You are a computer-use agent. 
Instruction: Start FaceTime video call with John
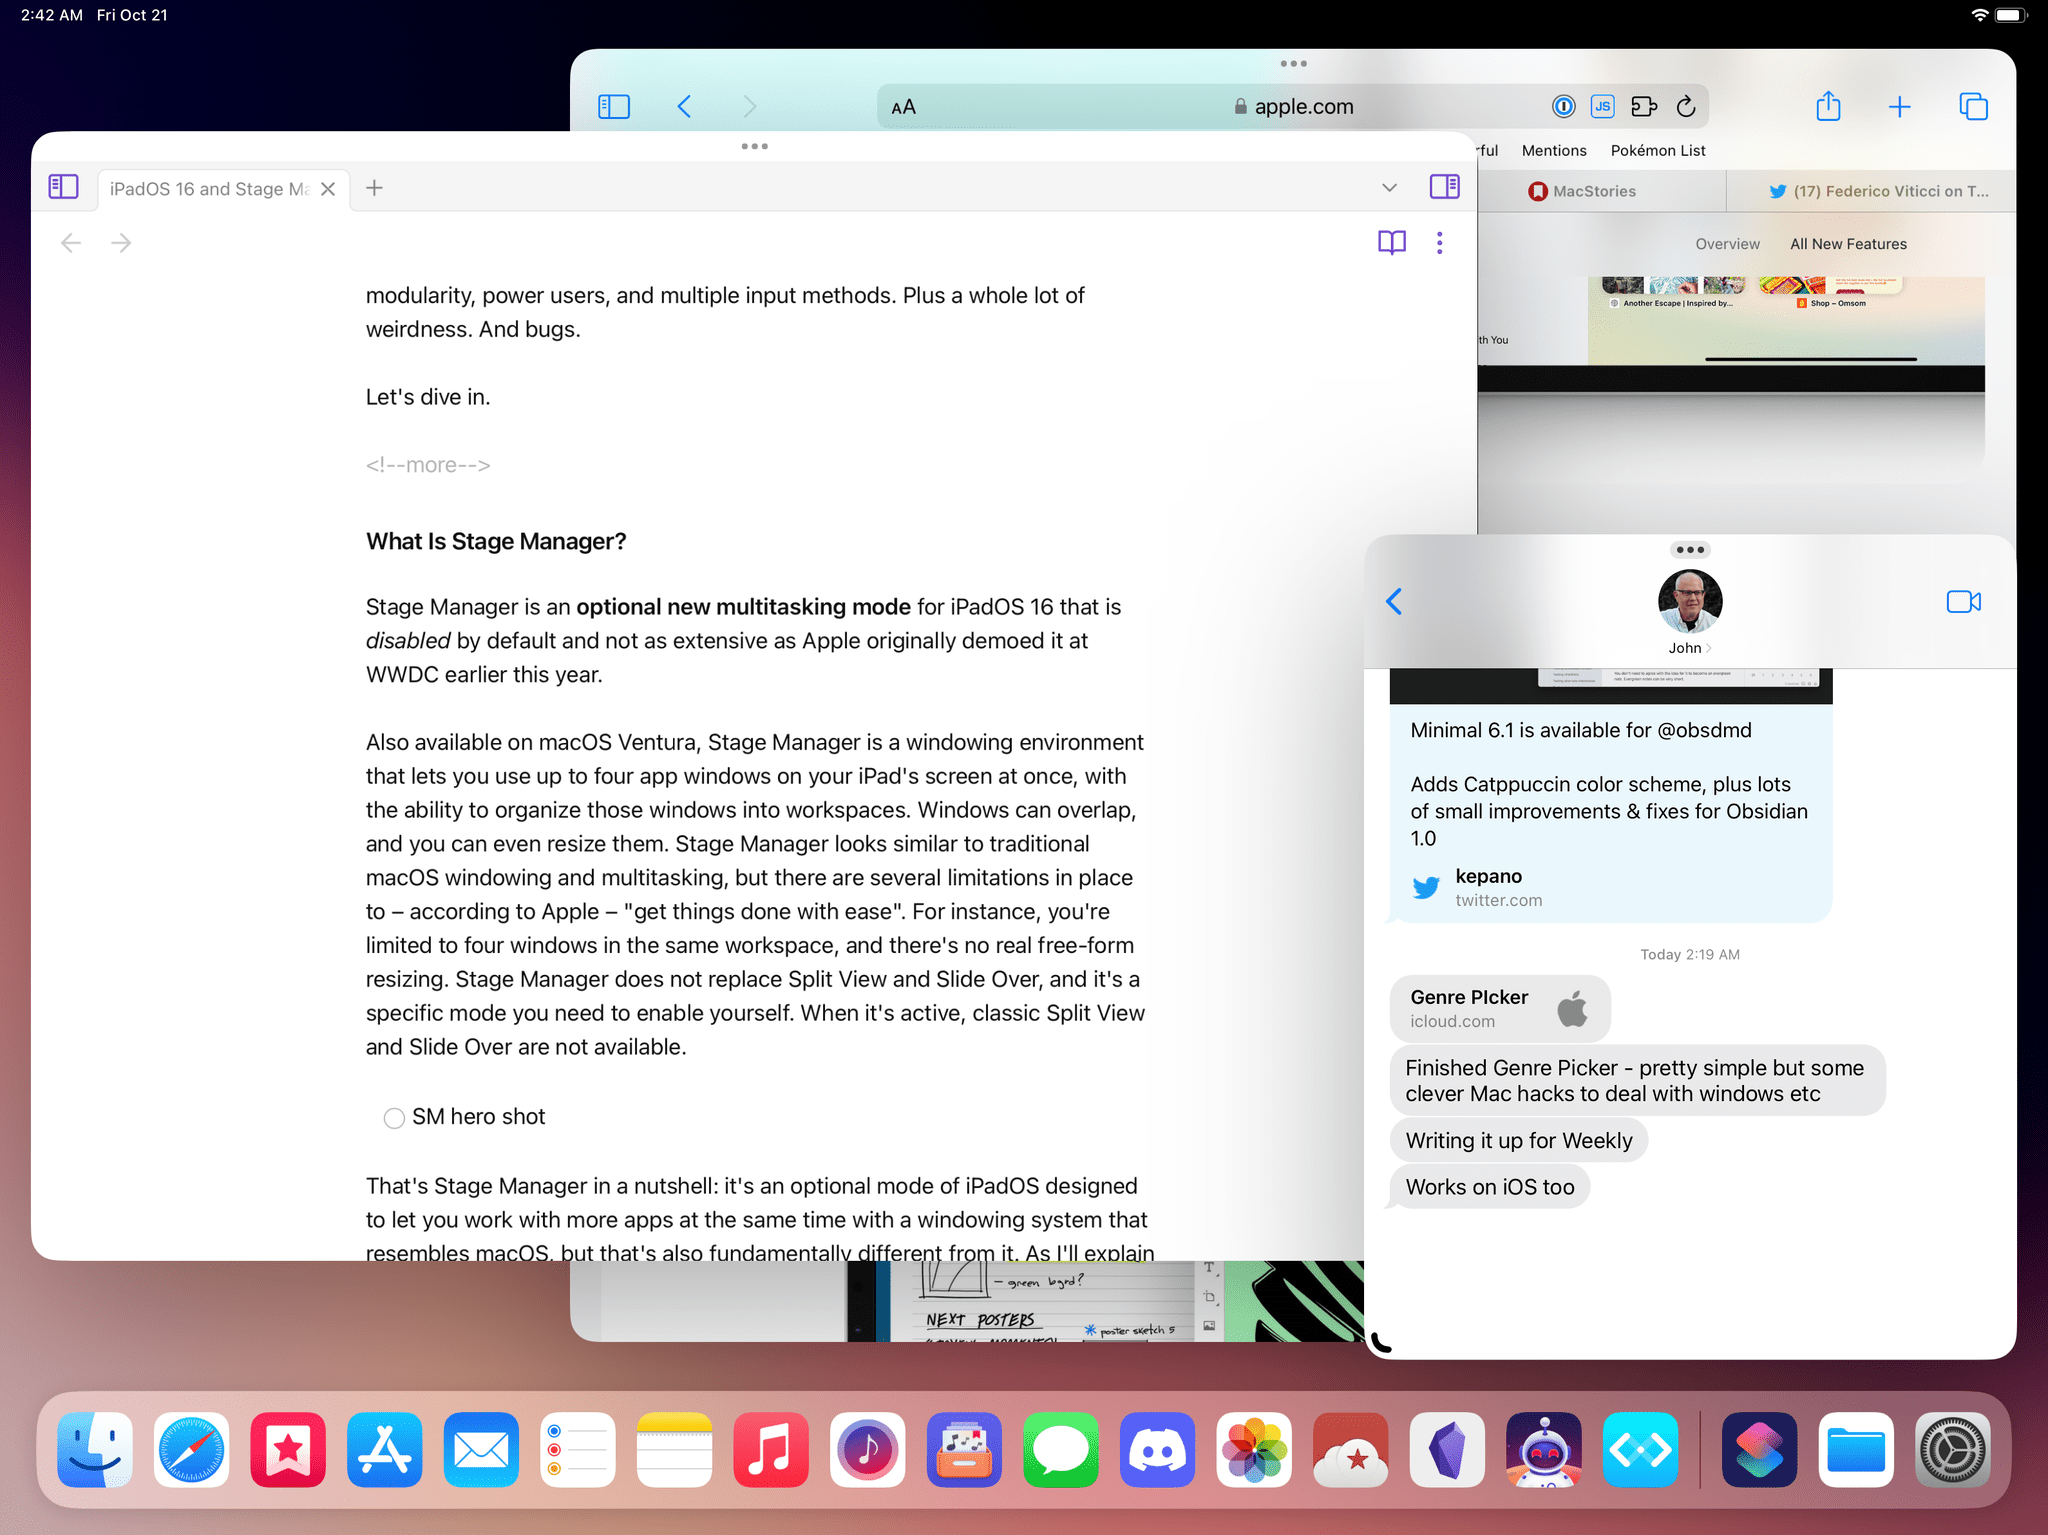pyautogui.click(x=1963, y=602)
